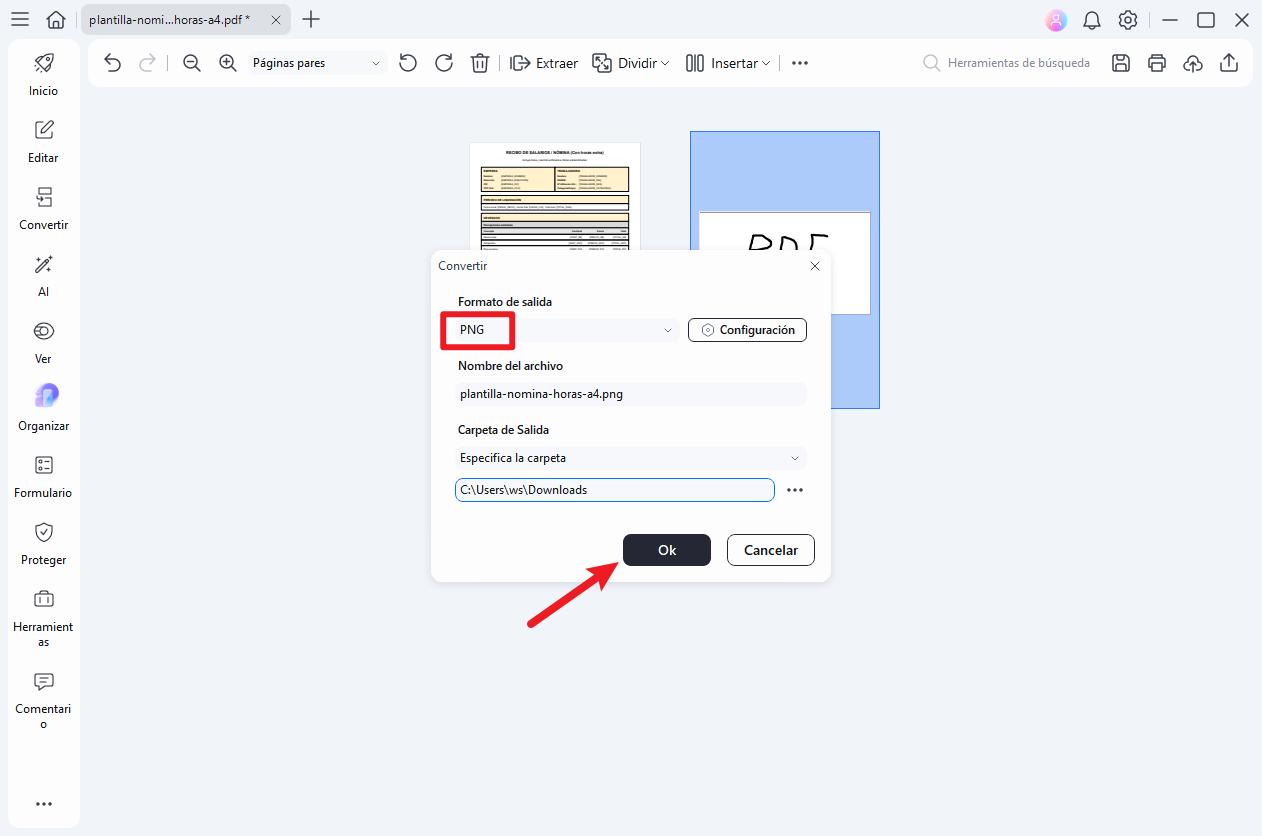
Task: Print the document using printer icon
Action: (x=1157, y=63)
